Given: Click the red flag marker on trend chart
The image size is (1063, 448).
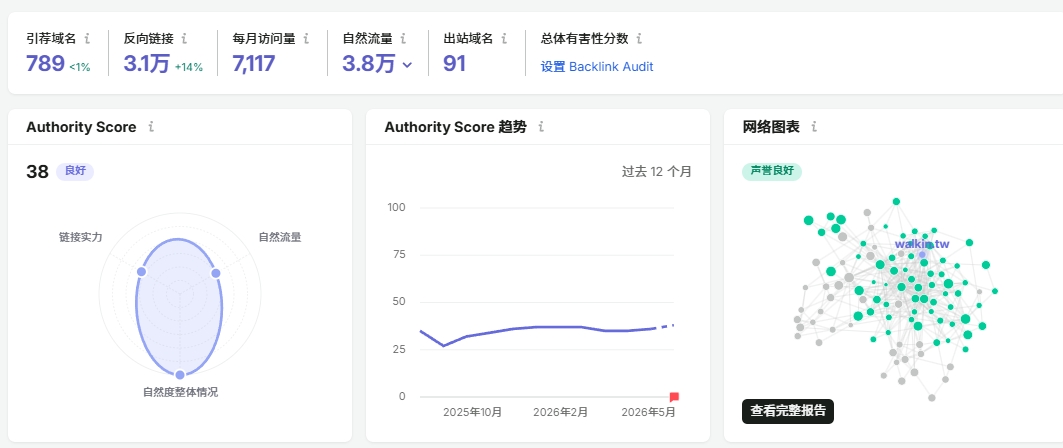Looking at the screenshot, I should 674,397.
